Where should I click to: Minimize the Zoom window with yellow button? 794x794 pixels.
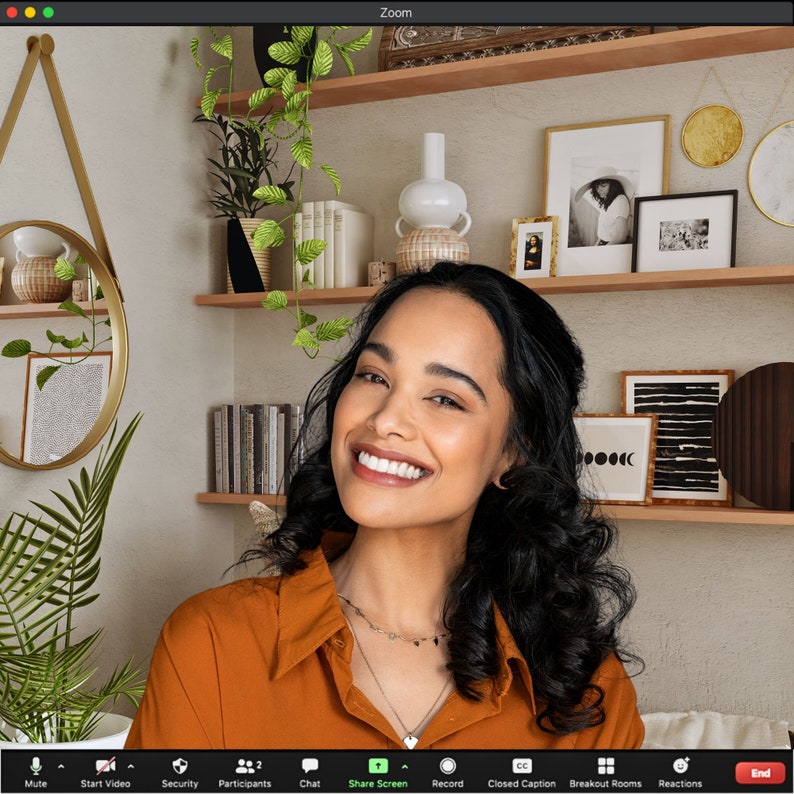[x=30, y=12]
